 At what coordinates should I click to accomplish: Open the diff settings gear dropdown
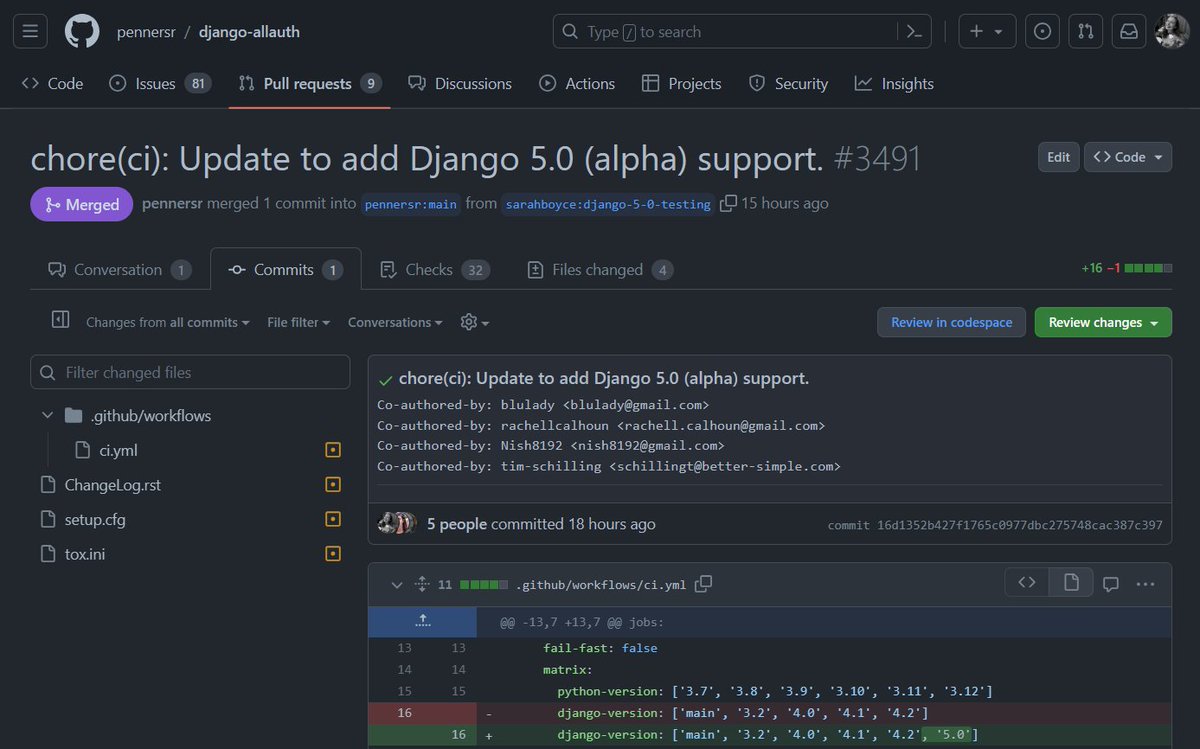coord(475,322)
